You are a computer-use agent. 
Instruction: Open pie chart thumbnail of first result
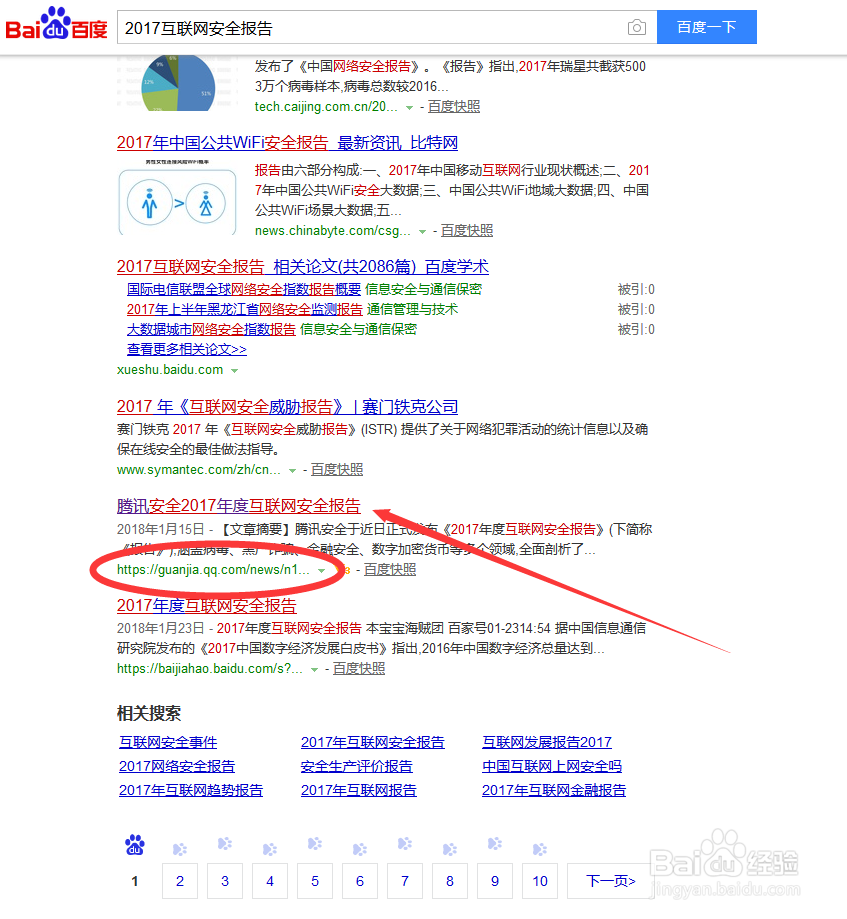click(178, 83)
